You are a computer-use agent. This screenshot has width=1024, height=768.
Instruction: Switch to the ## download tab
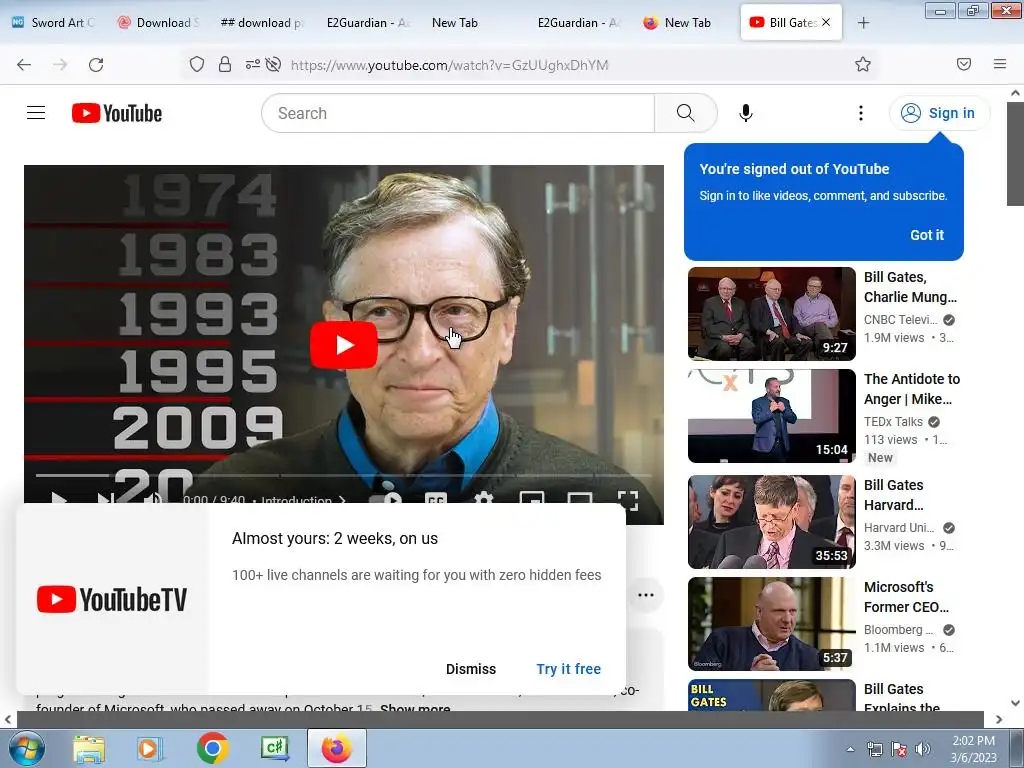pos(261,23)
